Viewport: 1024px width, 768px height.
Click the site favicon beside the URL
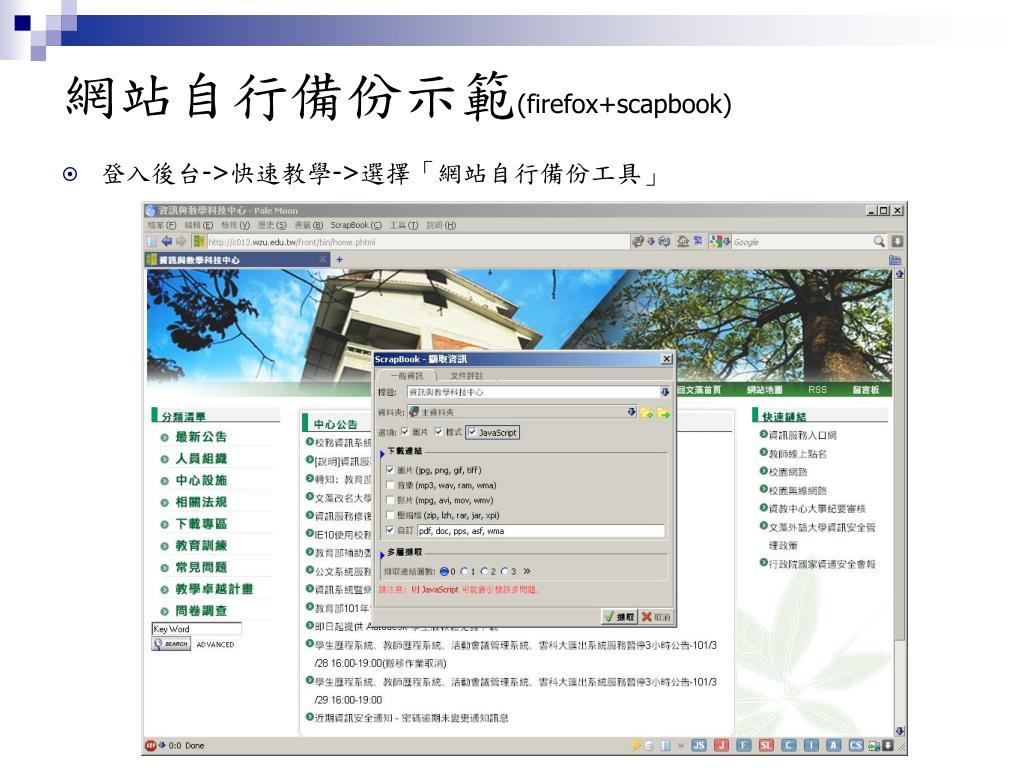click(199, 242)
